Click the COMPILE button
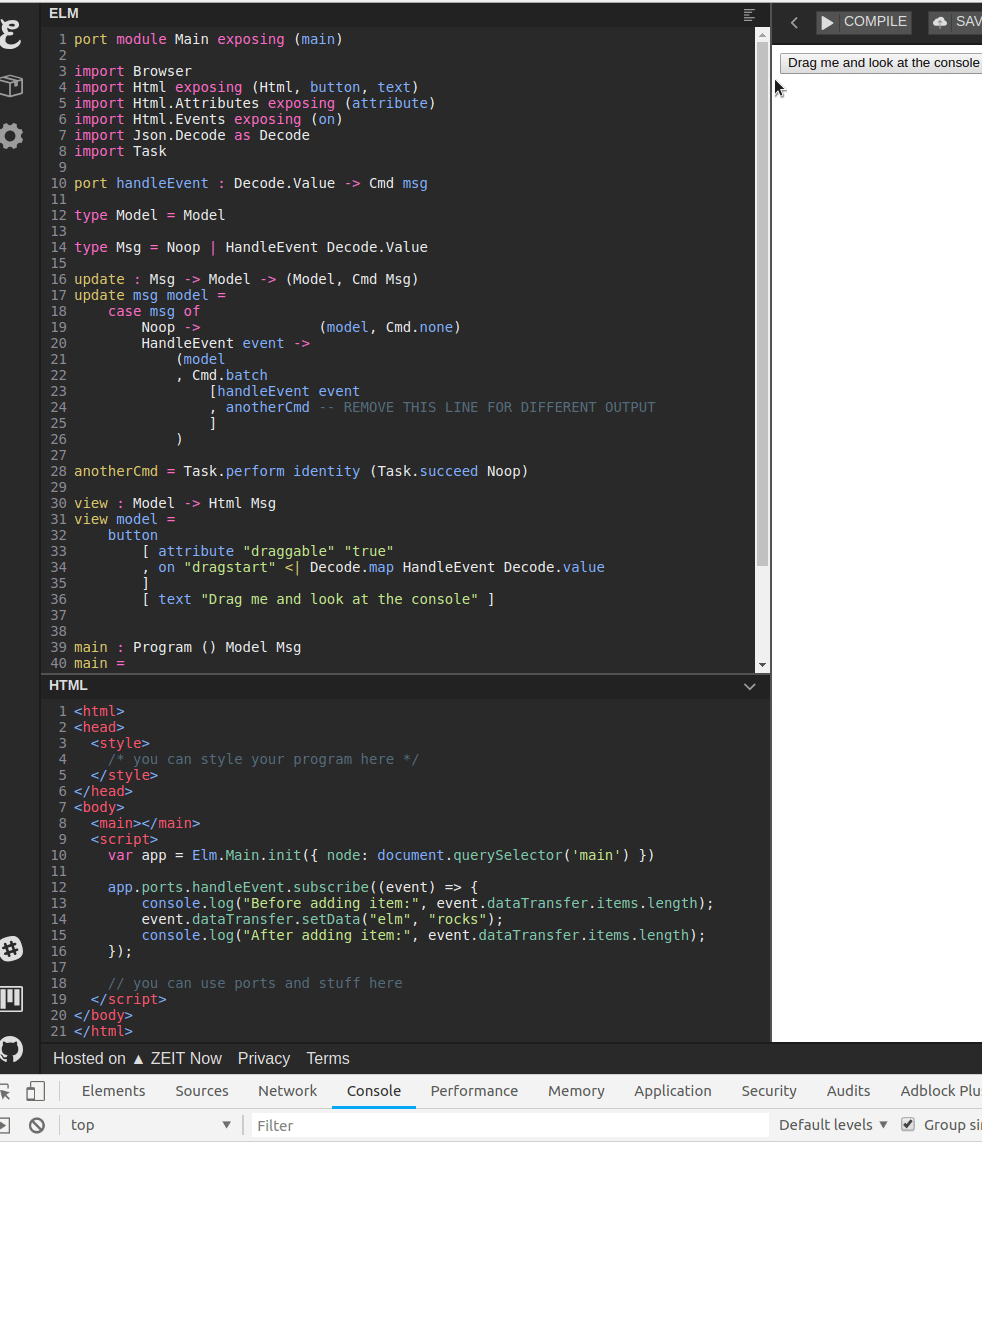 tap(863, 22)
